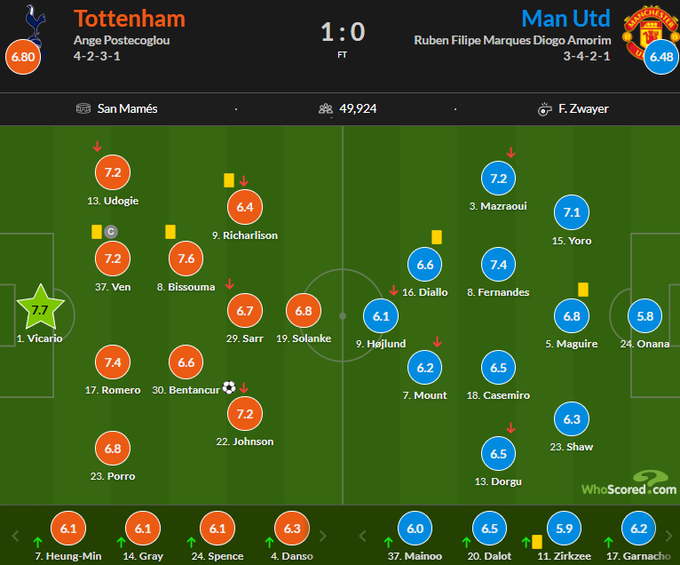Click the goal ball icon beside Bentancur

(229, 387)
